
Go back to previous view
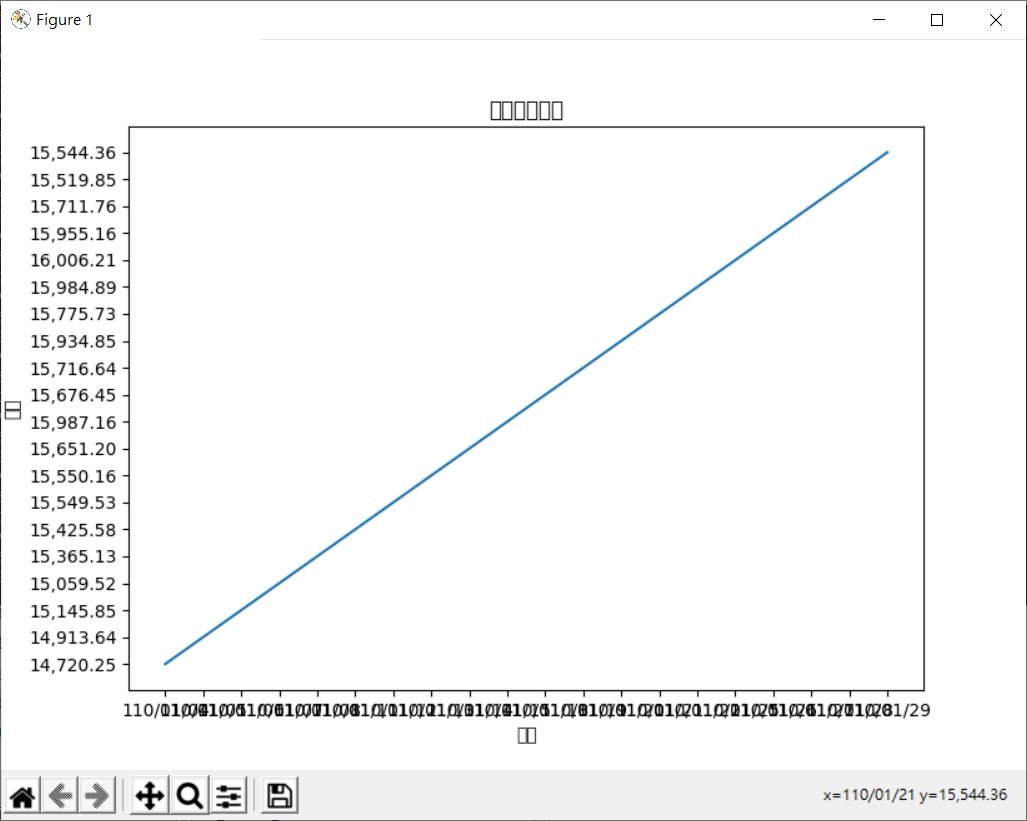[x=60, y=796]
